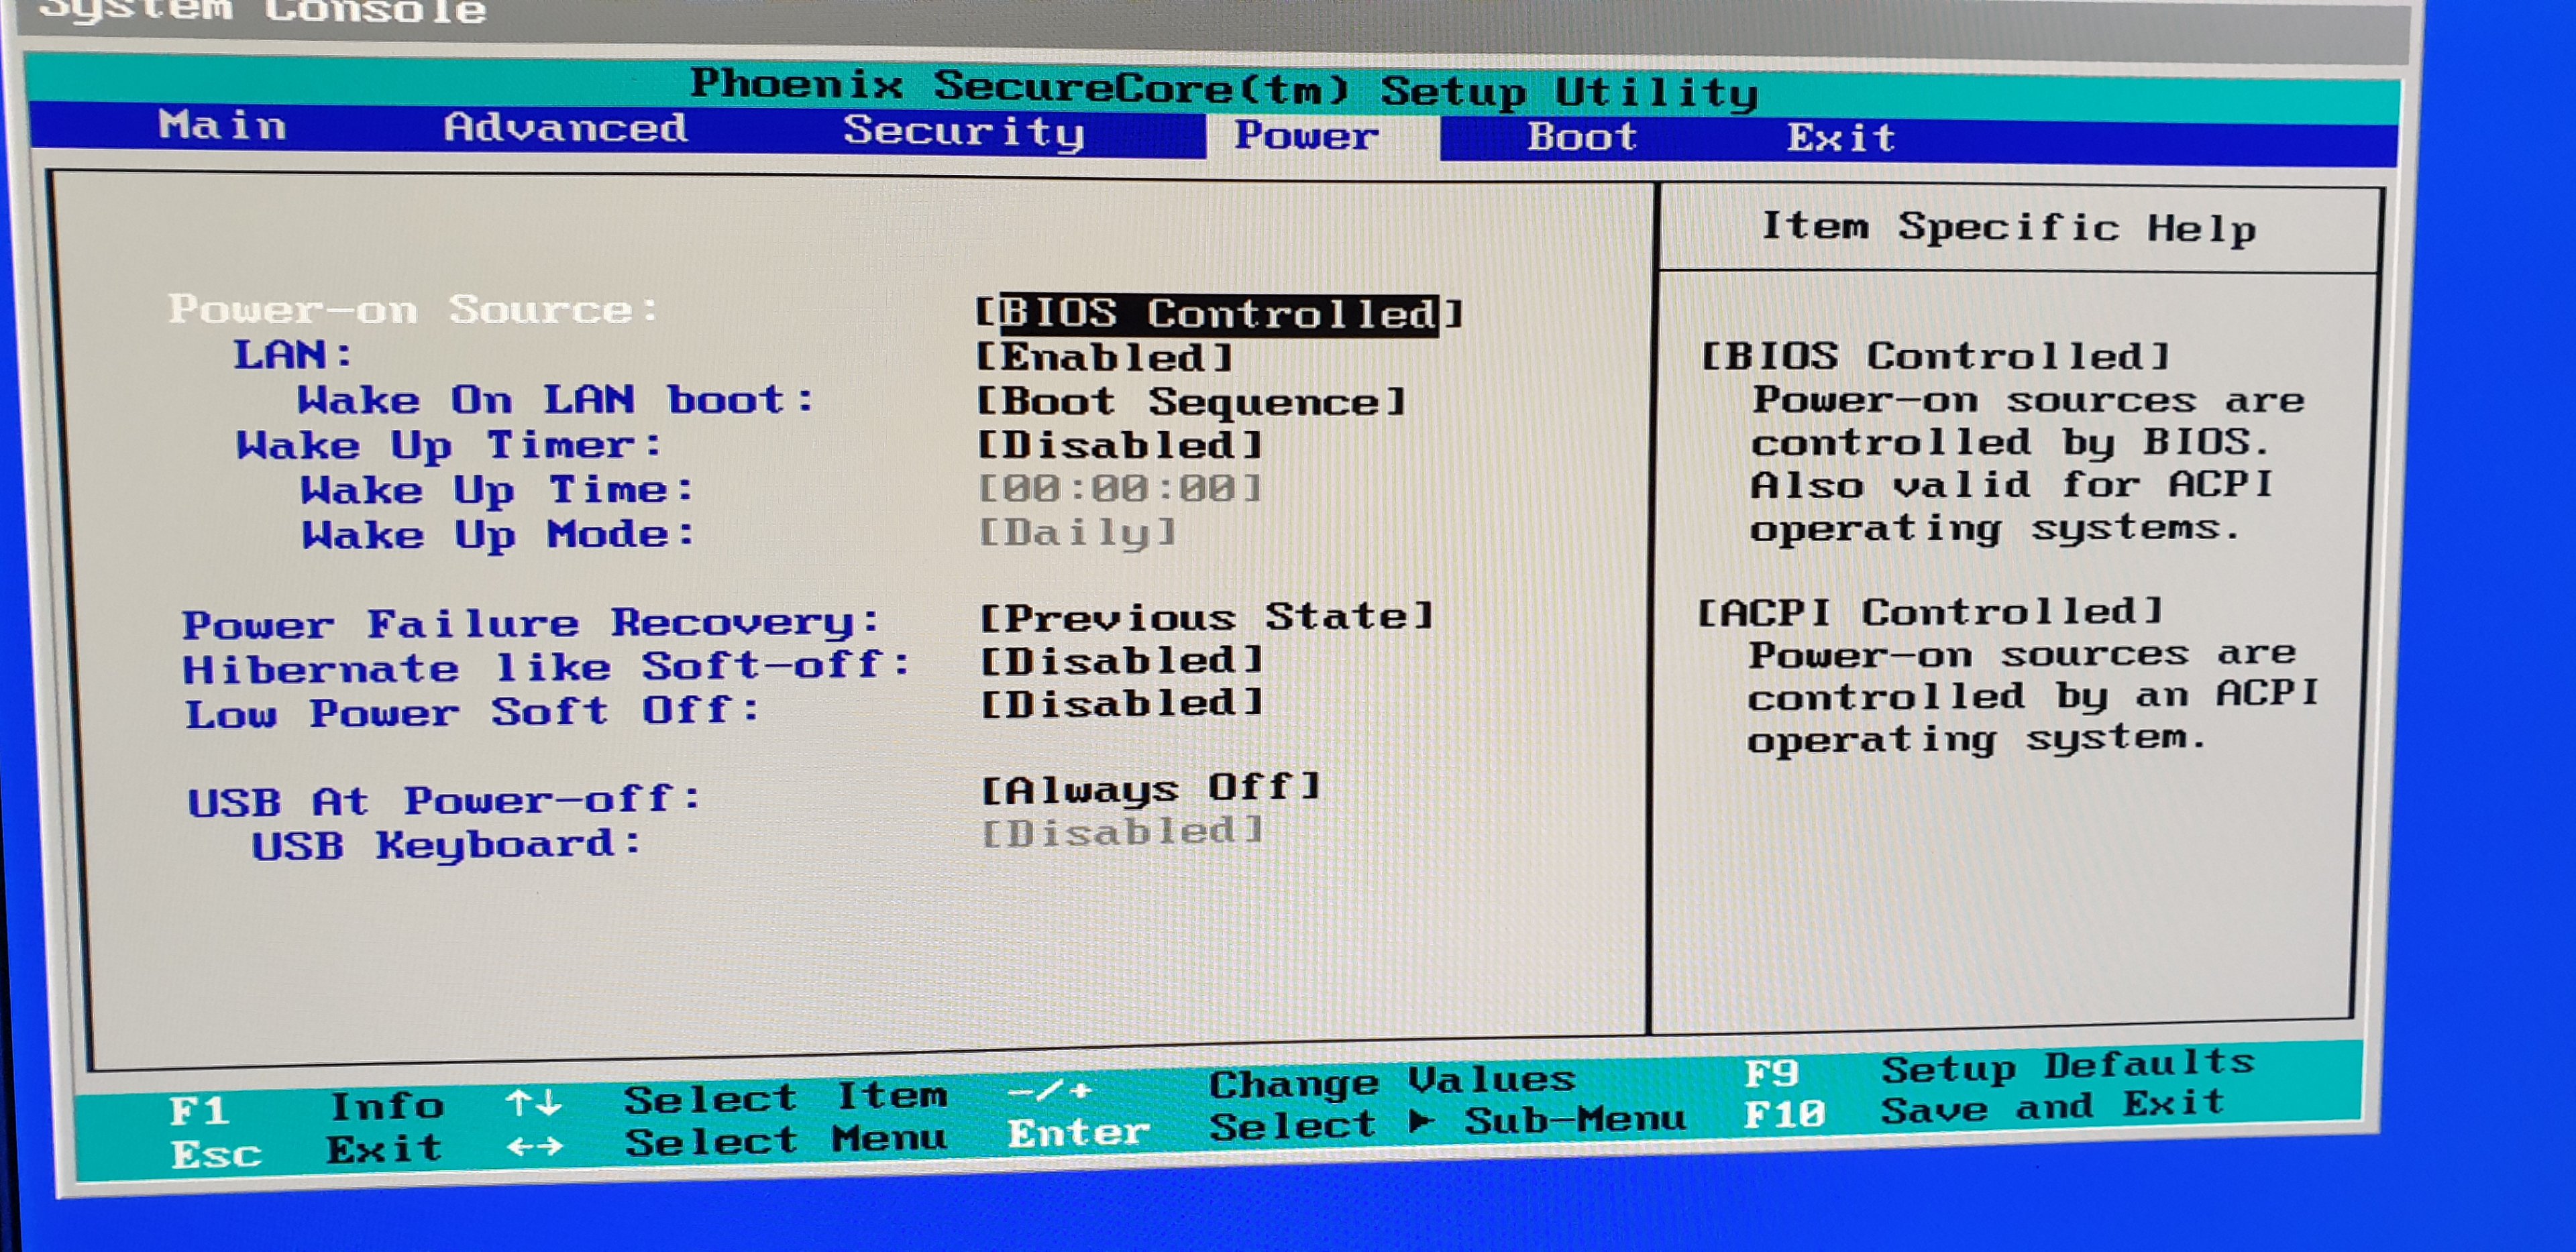
Task: Toggle Low Power Soft Off Disabled value
Action: pyautogui.click(x=1121, y=704)
